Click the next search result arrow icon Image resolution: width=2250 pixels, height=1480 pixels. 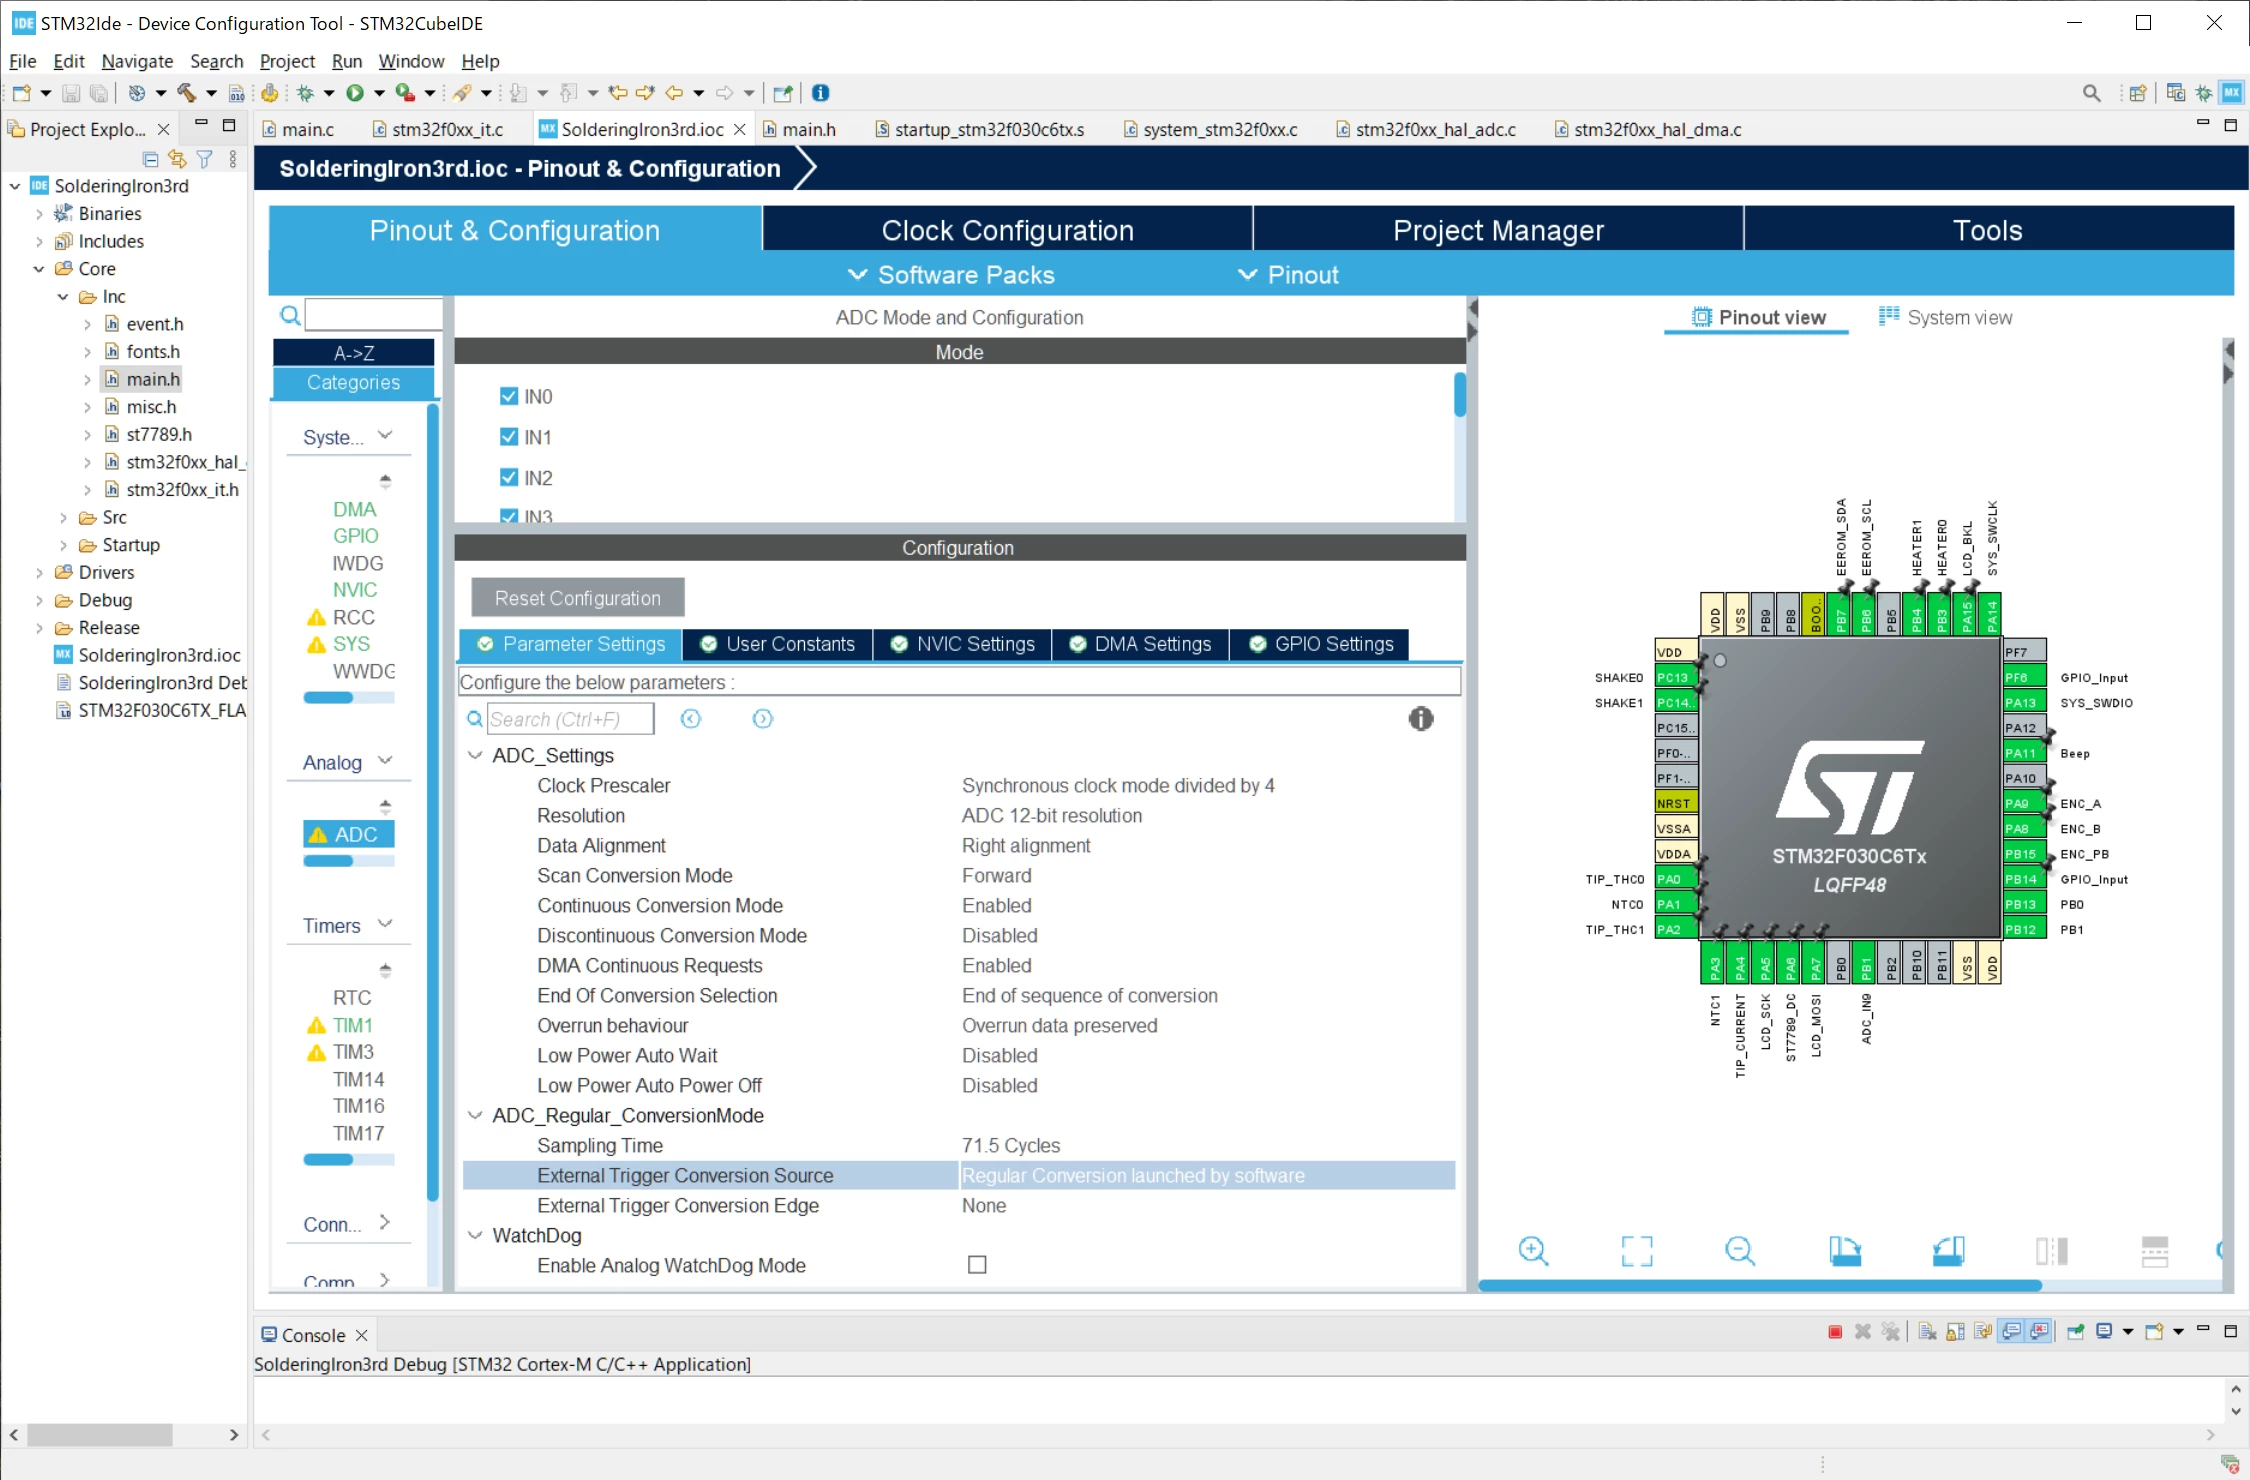tap(763, 719)
